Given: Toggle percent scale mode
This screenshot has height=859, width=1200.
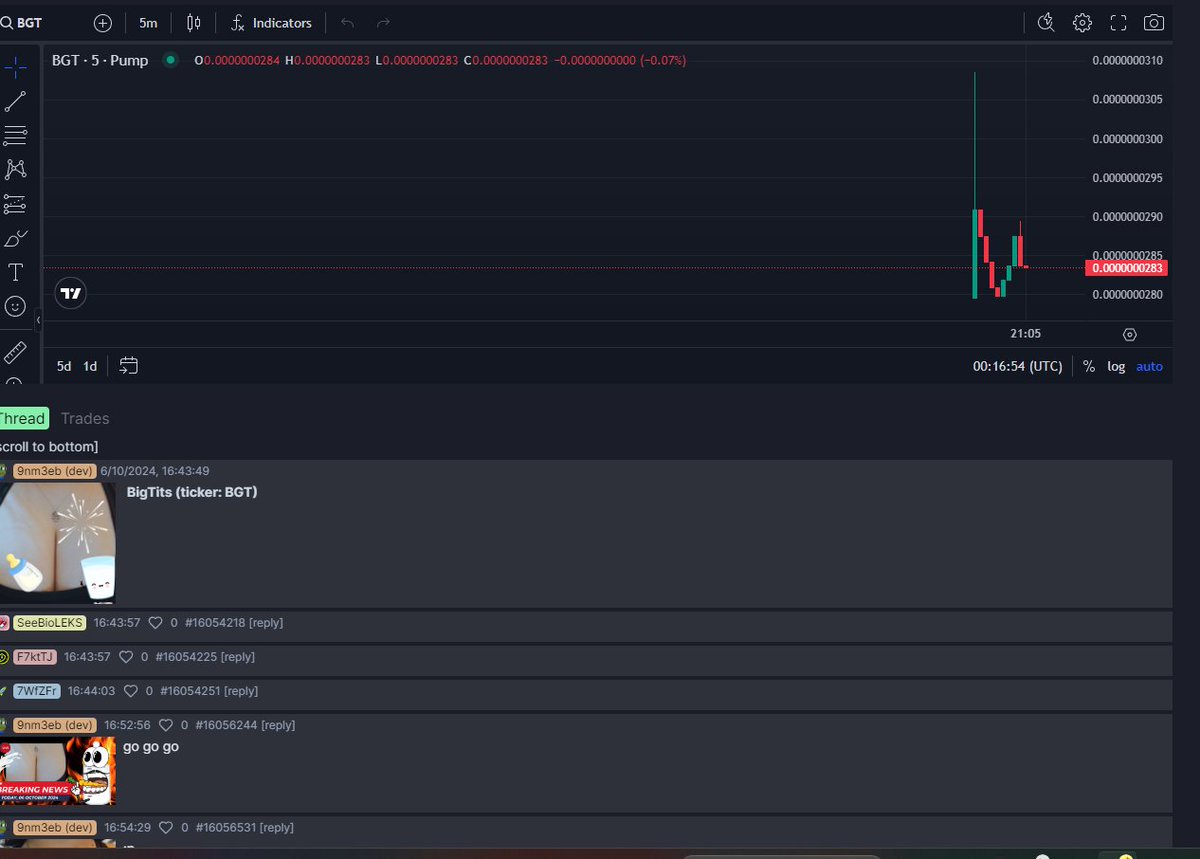Looking at the screenshot, I should [x=1089, y=367].
